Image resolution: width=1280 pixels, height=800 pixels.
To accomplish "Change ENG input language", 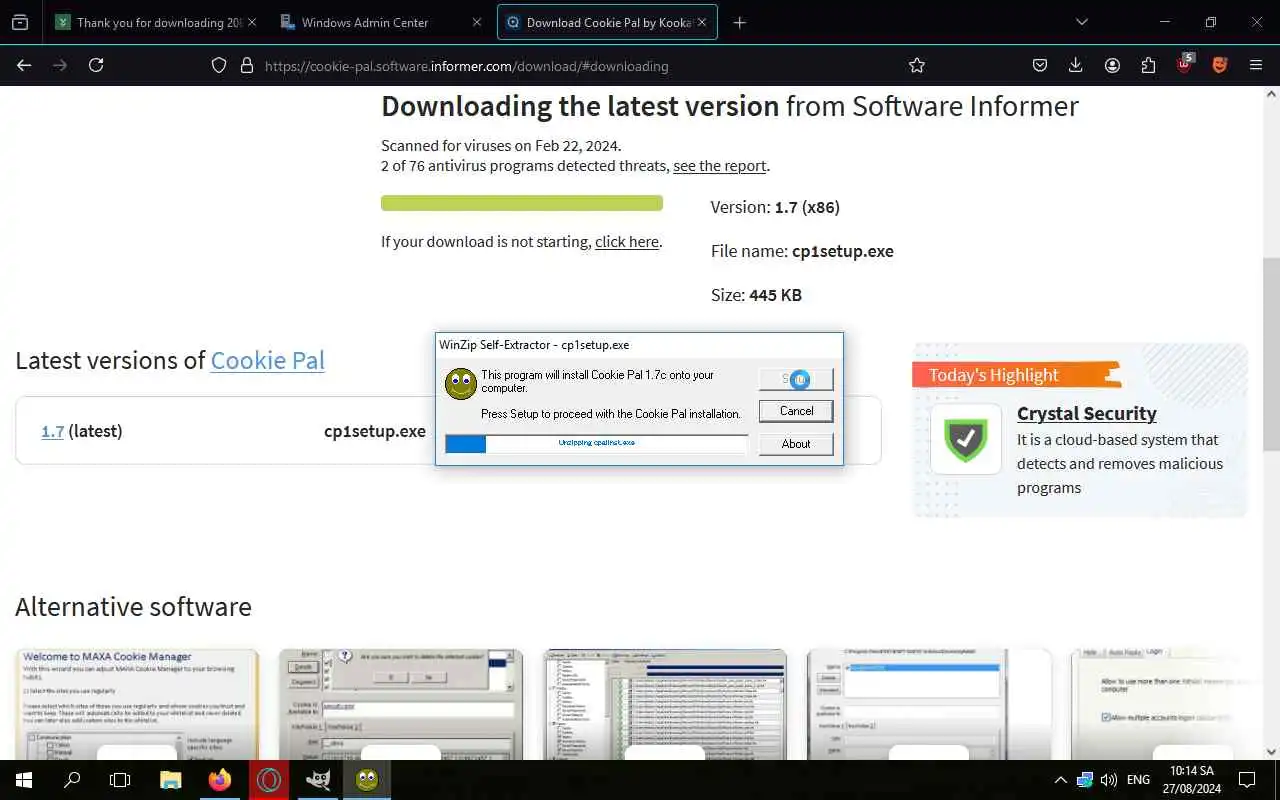I will (x=1138, y=780).
